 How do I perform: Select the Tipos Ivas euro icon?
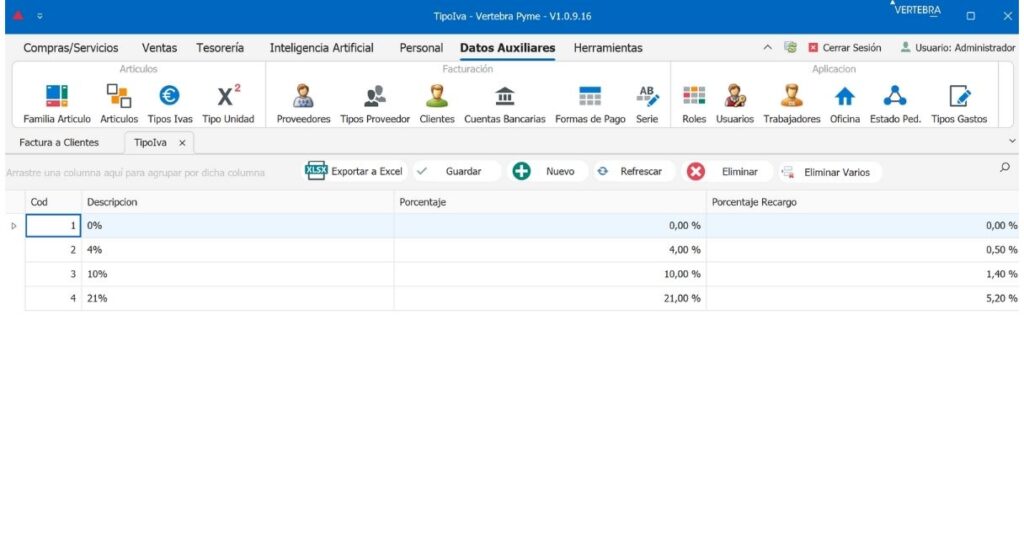coord(170,104)
